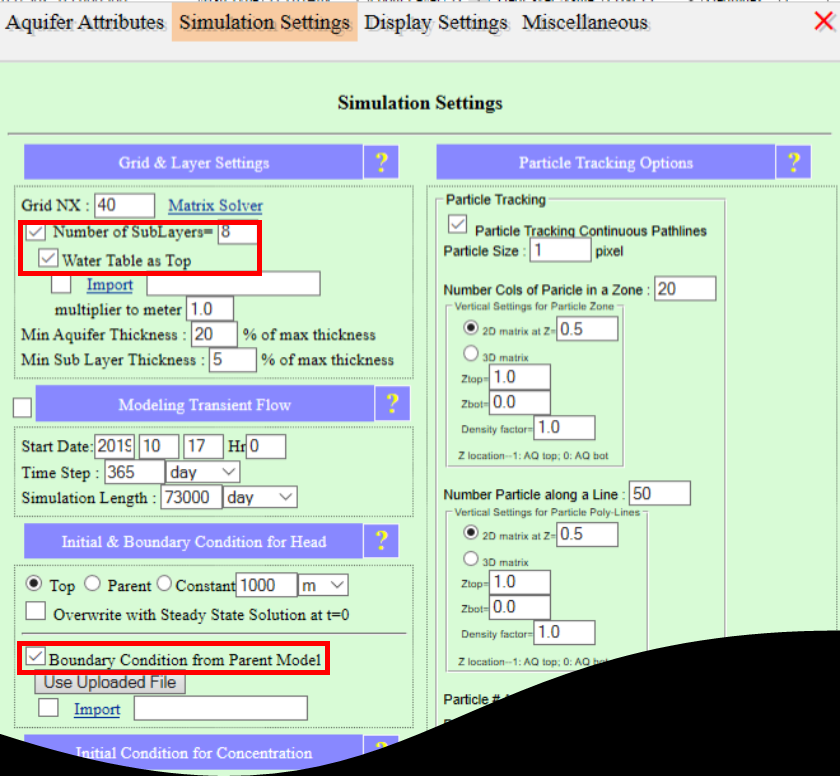Viewport: 840px width, 776px height.
Task: Check Overwrite with Steady State Solution at t=0
Action: [x=36, y=611]
